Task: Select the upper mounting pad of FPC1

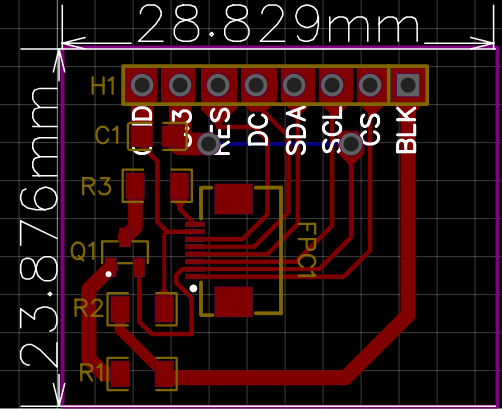Action: point(233,199)
